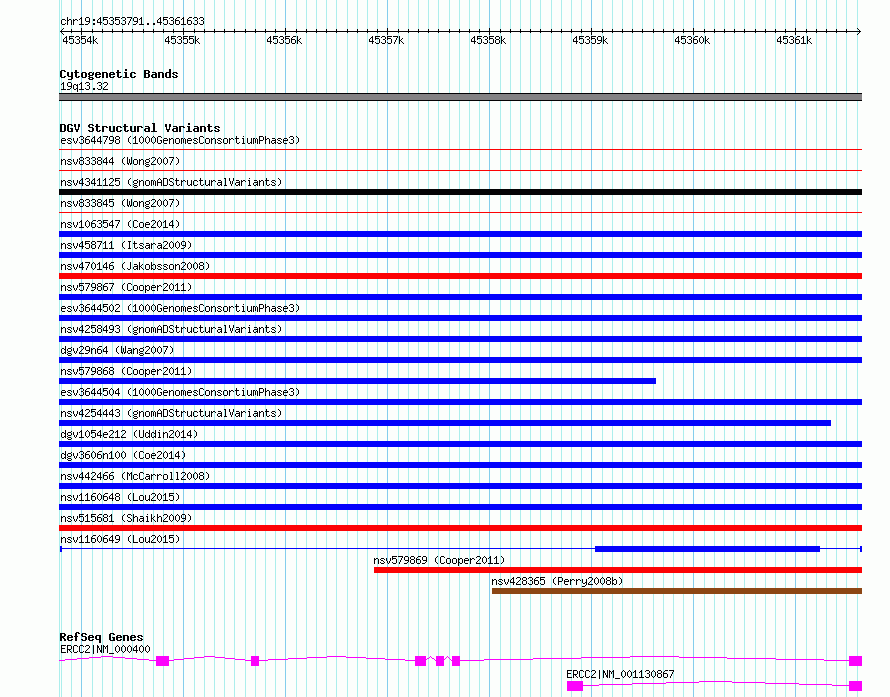
Task: Click the 45357k ruler tick label
Action: [386, 40]
